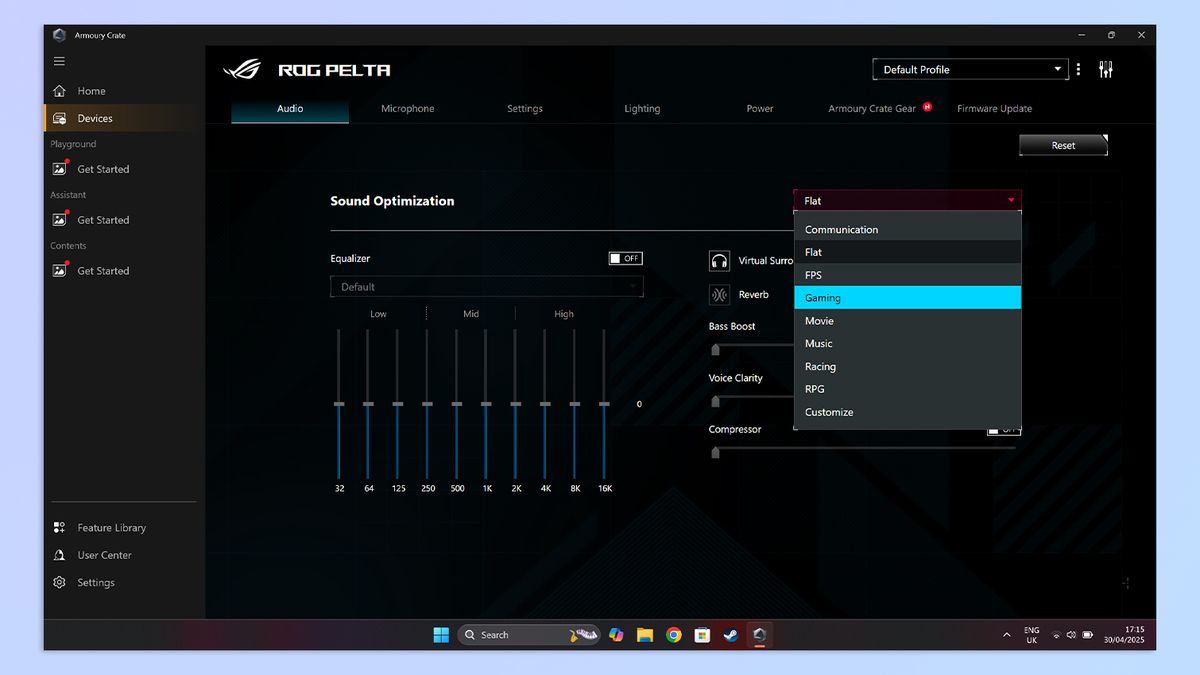Open User Center from the sidebar
The height and width of the screenshot is (675, 1200).
click(99, 555)
